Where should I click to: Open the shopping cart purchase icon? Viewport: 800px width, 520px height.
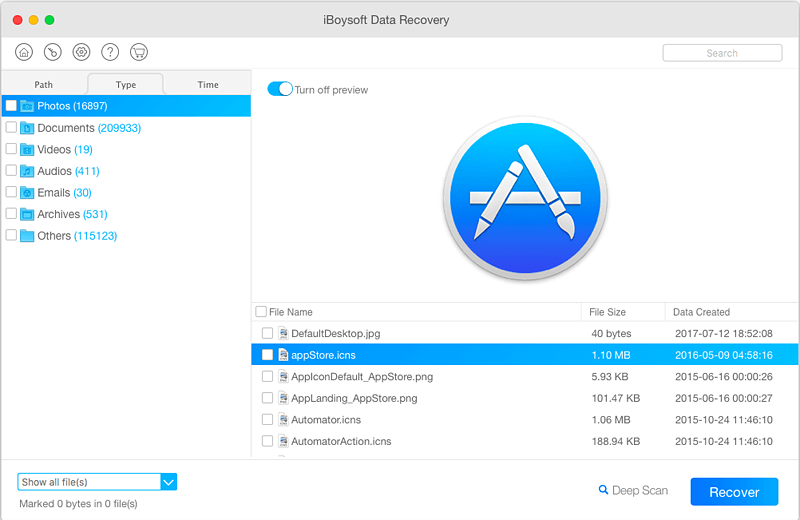click(x=139, y=52)
